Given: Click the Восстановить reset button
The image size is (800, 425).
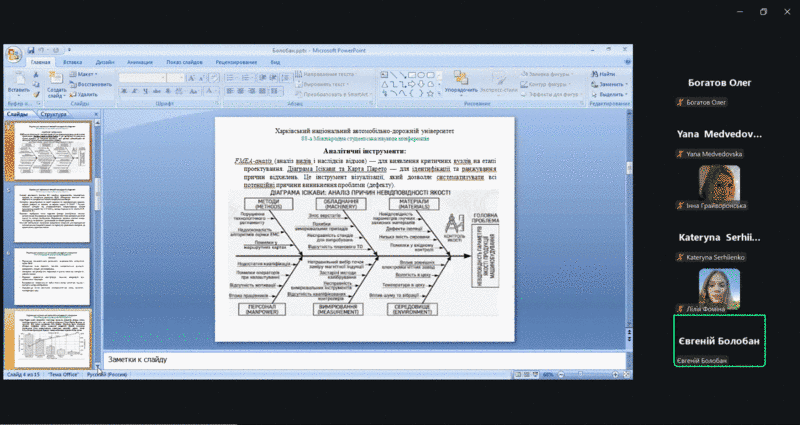Looking at the screenshot, I should [92, 84].
